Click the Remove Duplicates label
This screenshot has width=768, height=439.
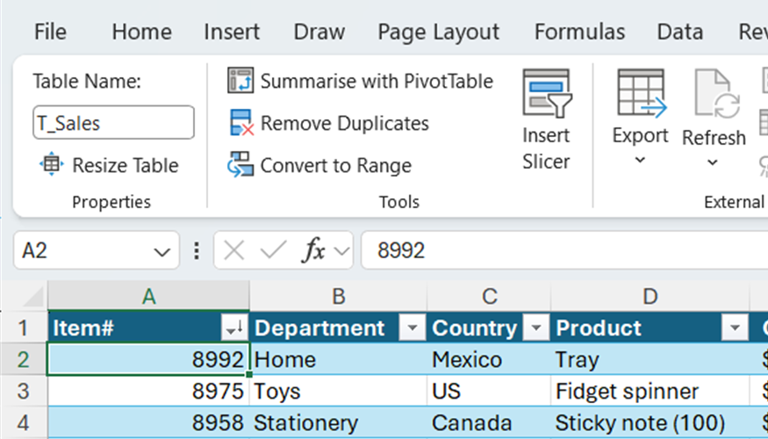(x=344, y=123)
